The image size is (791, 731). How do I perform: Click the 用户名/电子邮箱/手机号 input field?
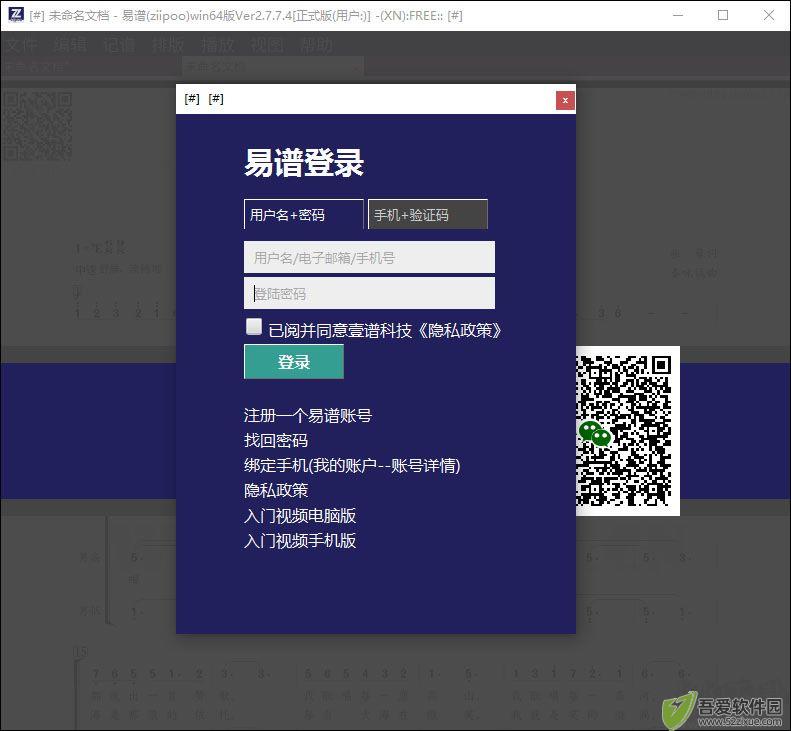point(369,257)
